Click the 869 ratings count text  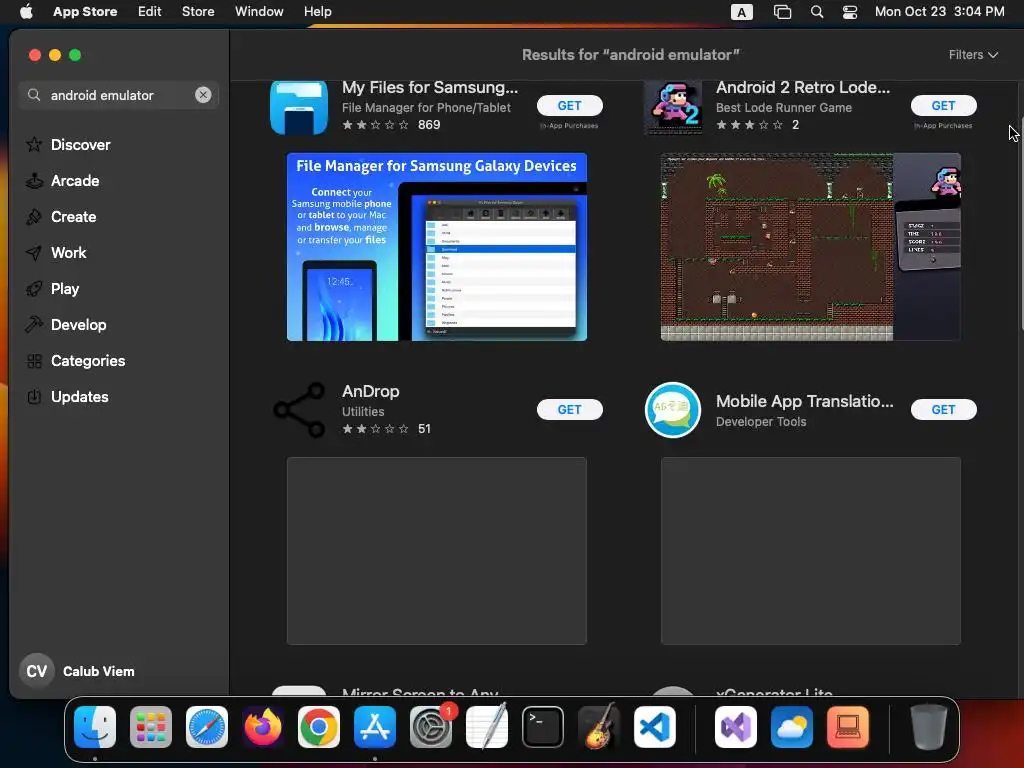pyautogui.click(x=429, y=125)
